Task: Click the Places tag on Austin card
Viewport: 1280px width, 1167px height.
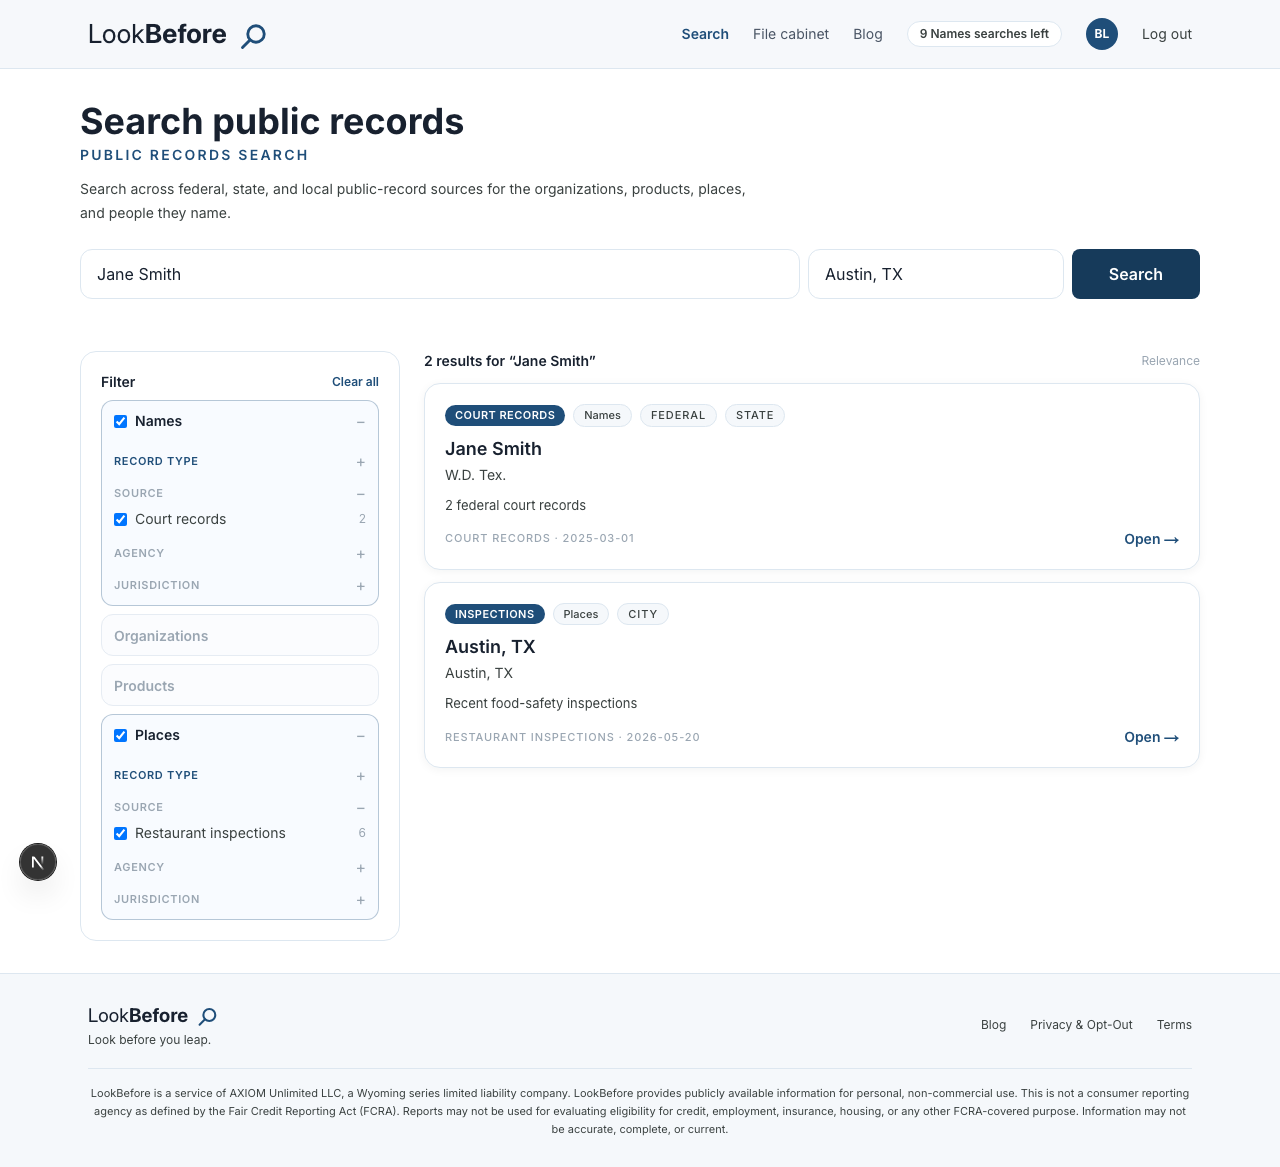Action: coord(581,614)
